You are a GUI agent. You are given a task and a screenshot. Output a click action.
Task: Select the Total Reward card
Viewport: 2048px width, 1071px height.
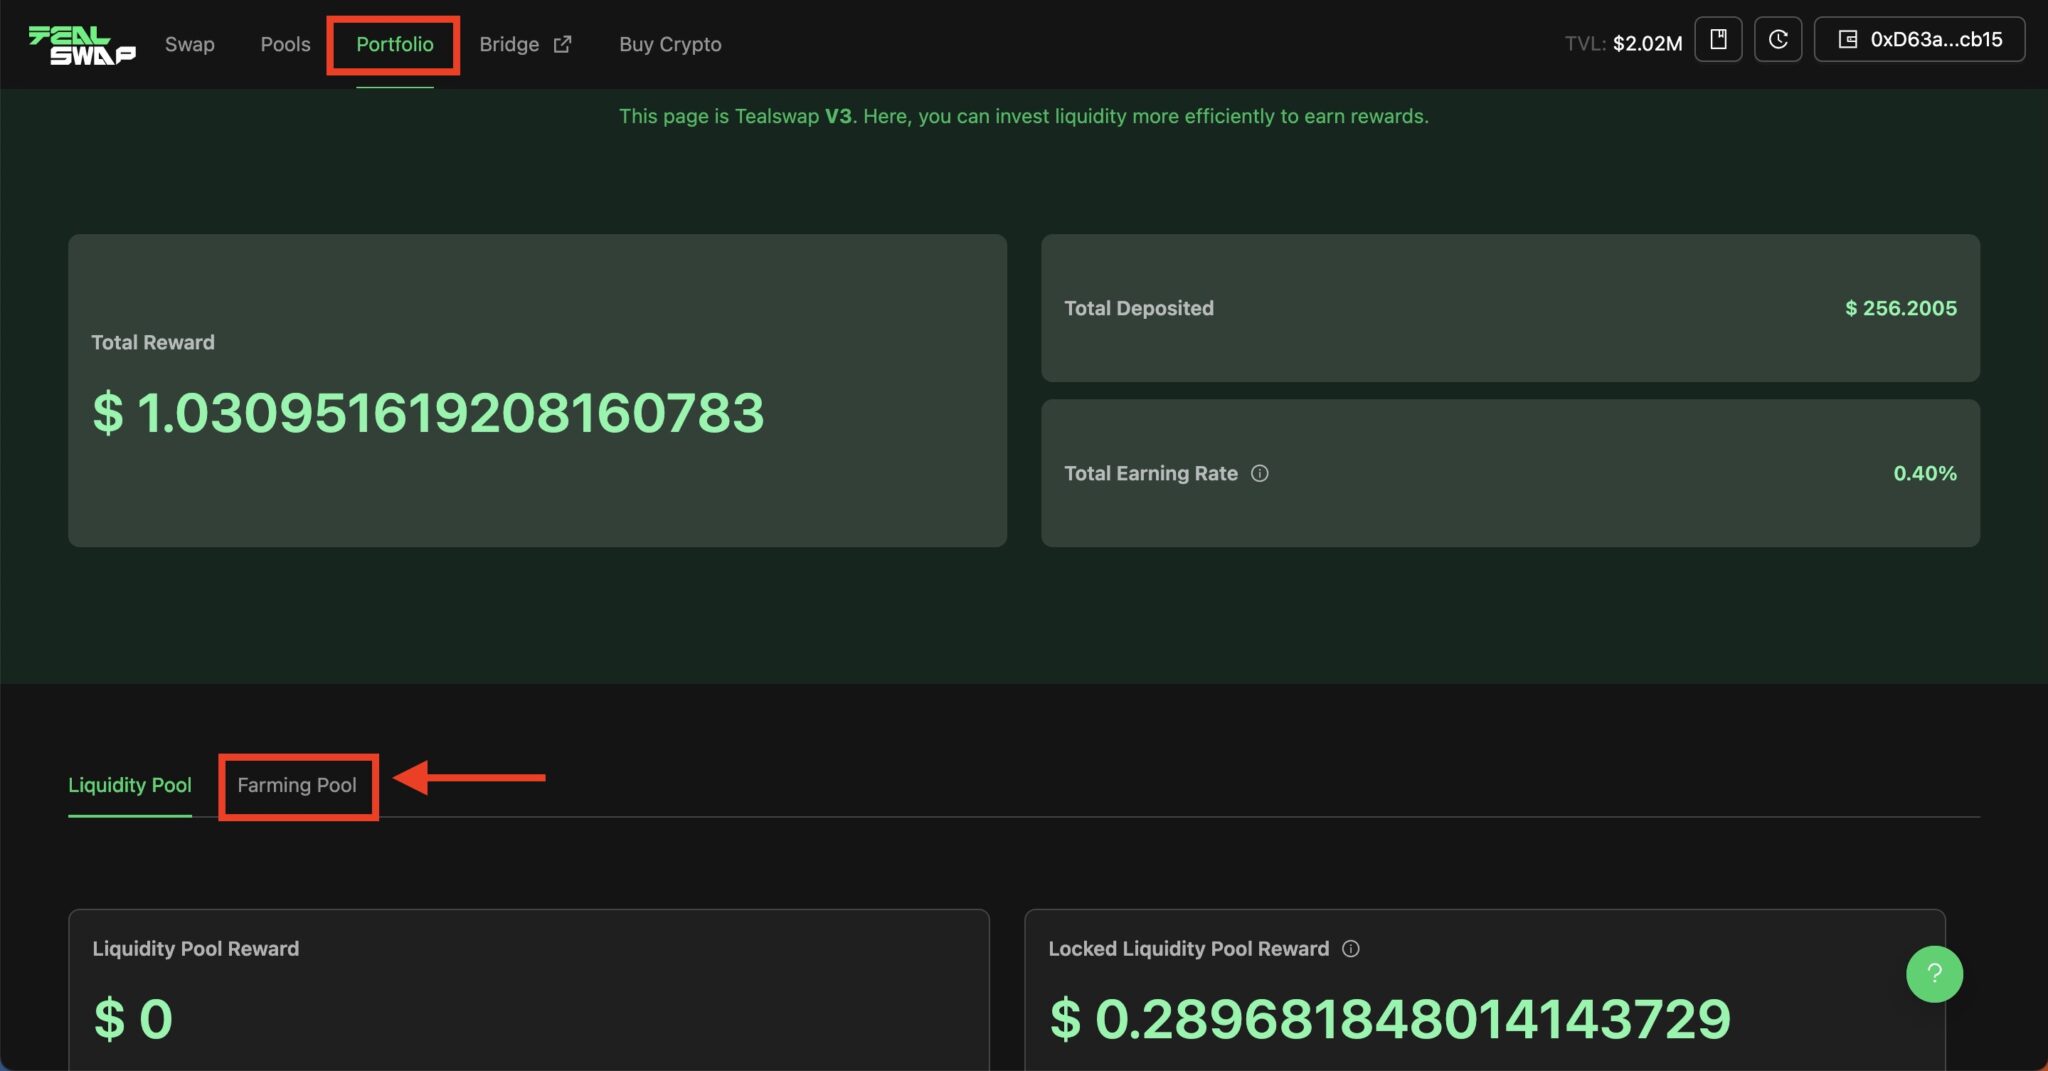coord(536,390)
